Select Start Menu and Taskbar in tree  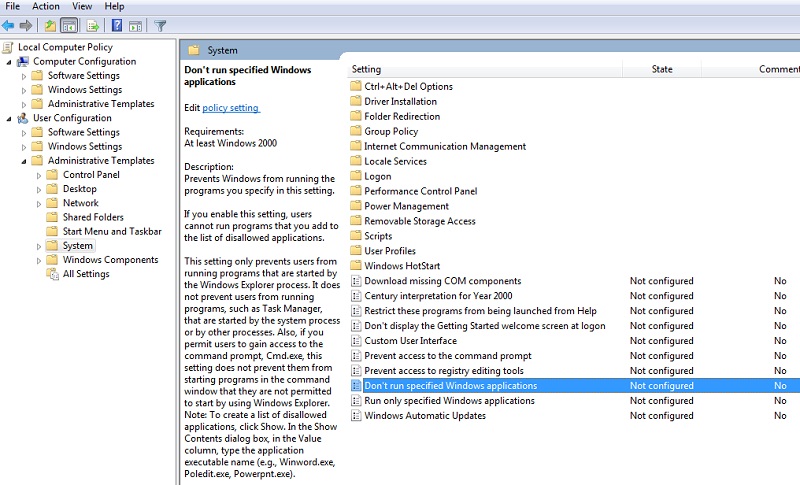point(112,232)
